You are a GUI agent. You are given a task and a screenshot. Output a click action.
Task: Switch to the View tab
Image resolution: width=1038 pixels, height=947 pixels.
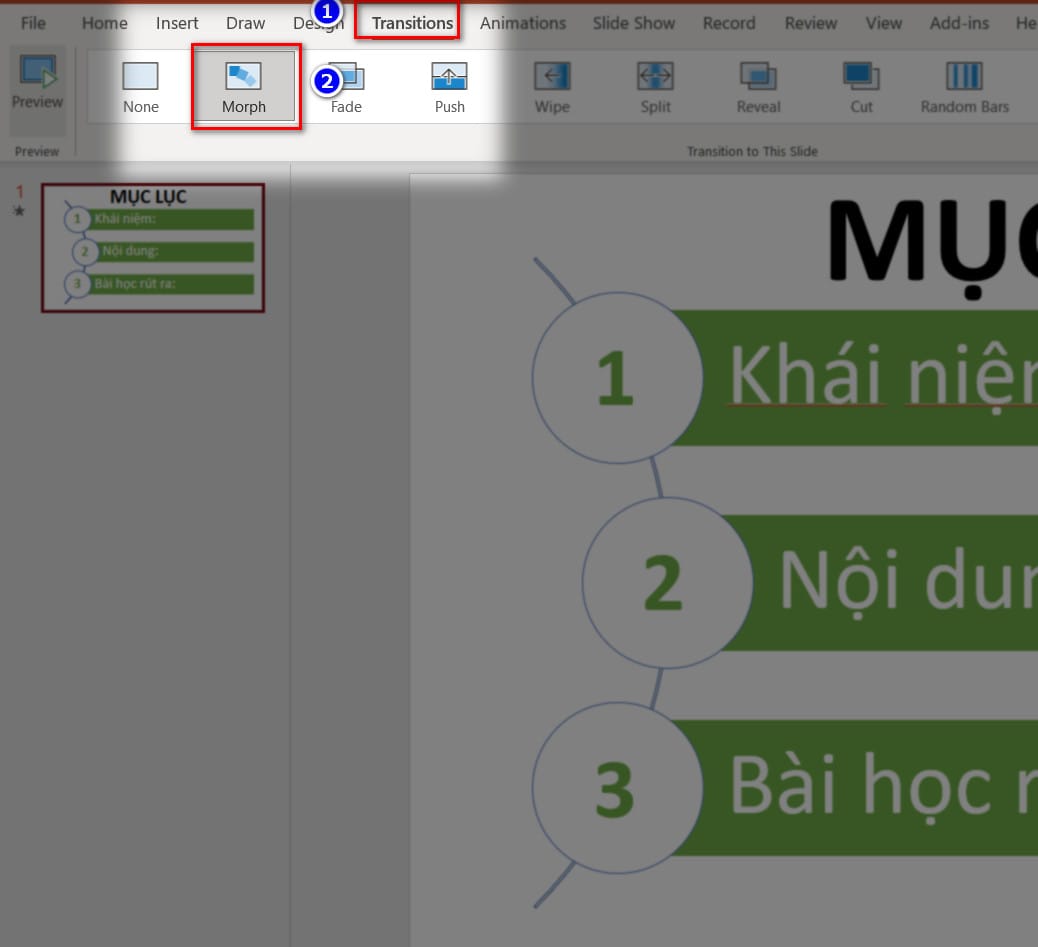click(884, 23)
